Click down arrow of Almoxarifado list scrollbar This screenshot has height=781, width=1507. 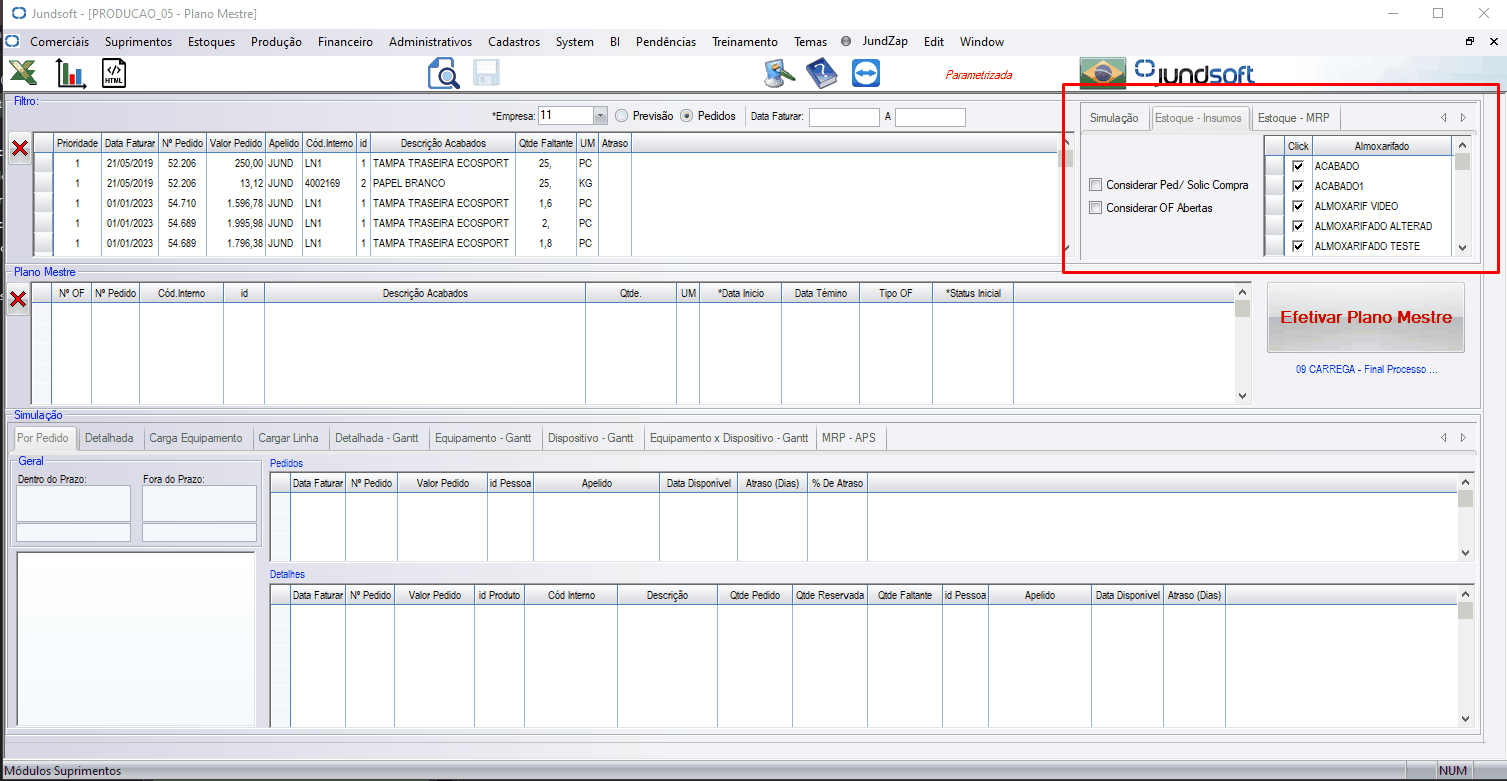tap(1462, 248)
